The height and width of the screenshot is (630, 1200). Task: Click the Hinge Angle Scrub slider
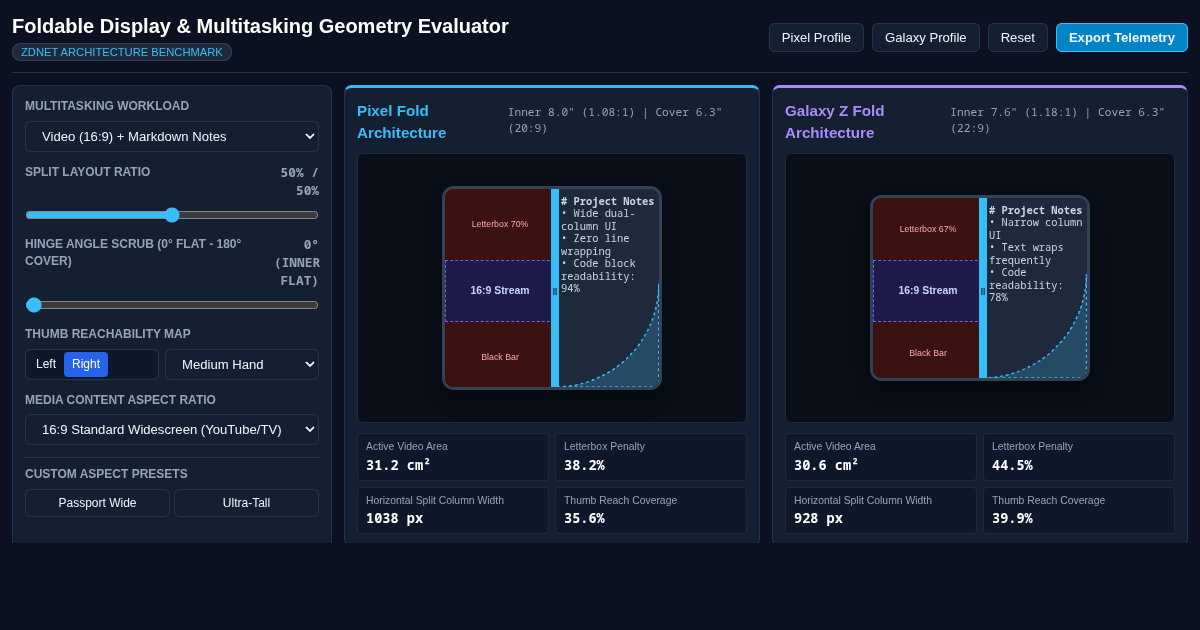click(x=172, y=305)
